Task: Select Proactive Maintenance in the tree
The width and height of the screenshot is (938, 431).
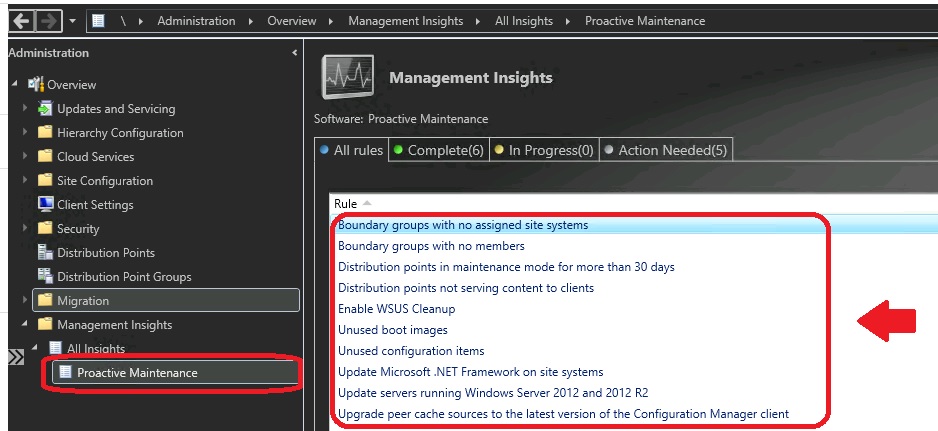Action: click(x=137, y=372)
